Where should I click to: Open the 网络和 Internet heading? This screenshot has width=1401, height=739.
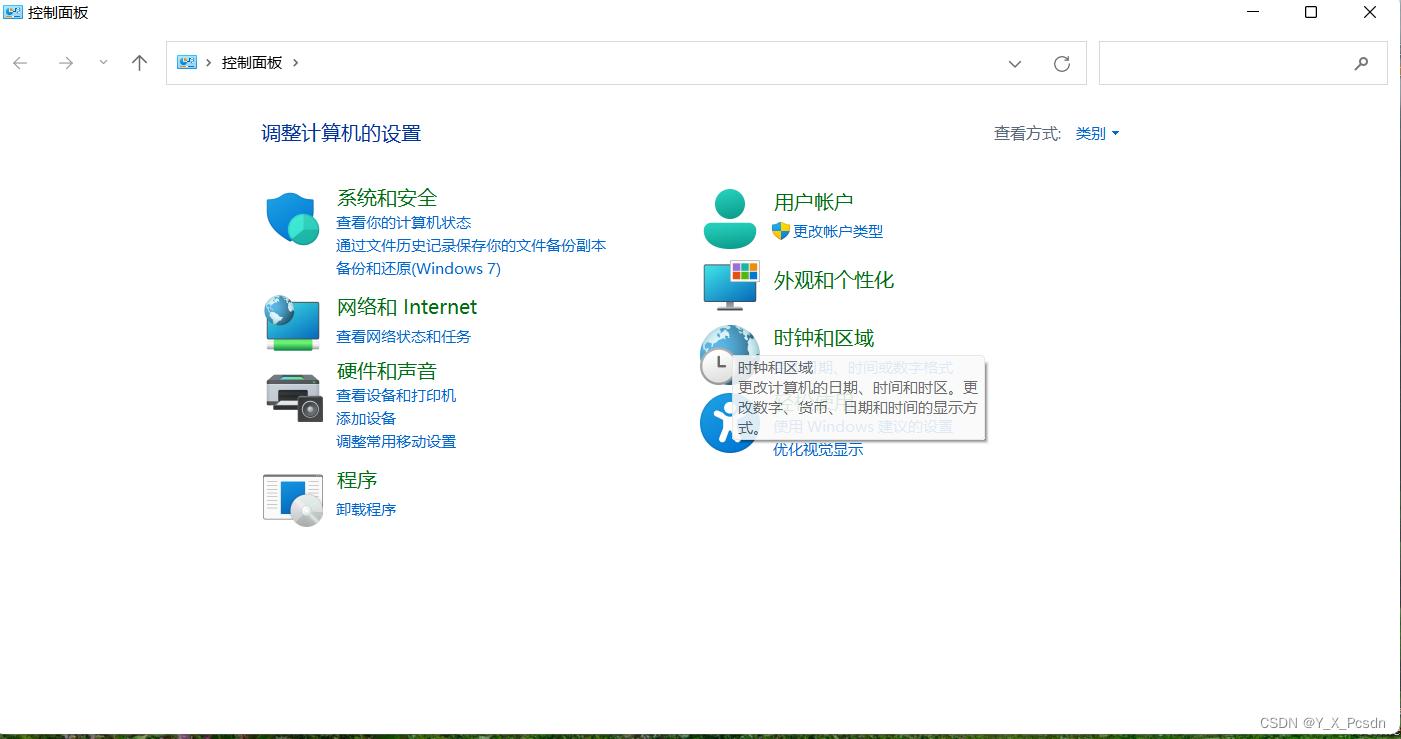407,307
